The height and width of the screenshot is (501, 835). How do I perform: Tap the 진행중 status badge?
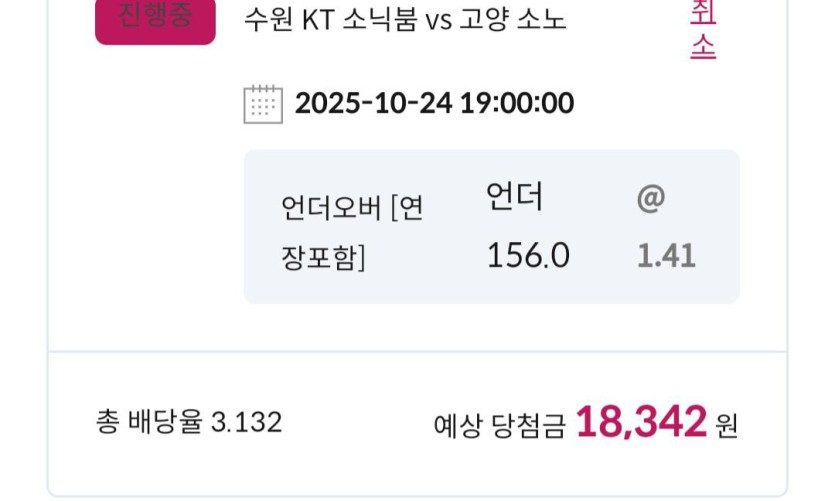[155, 19]
